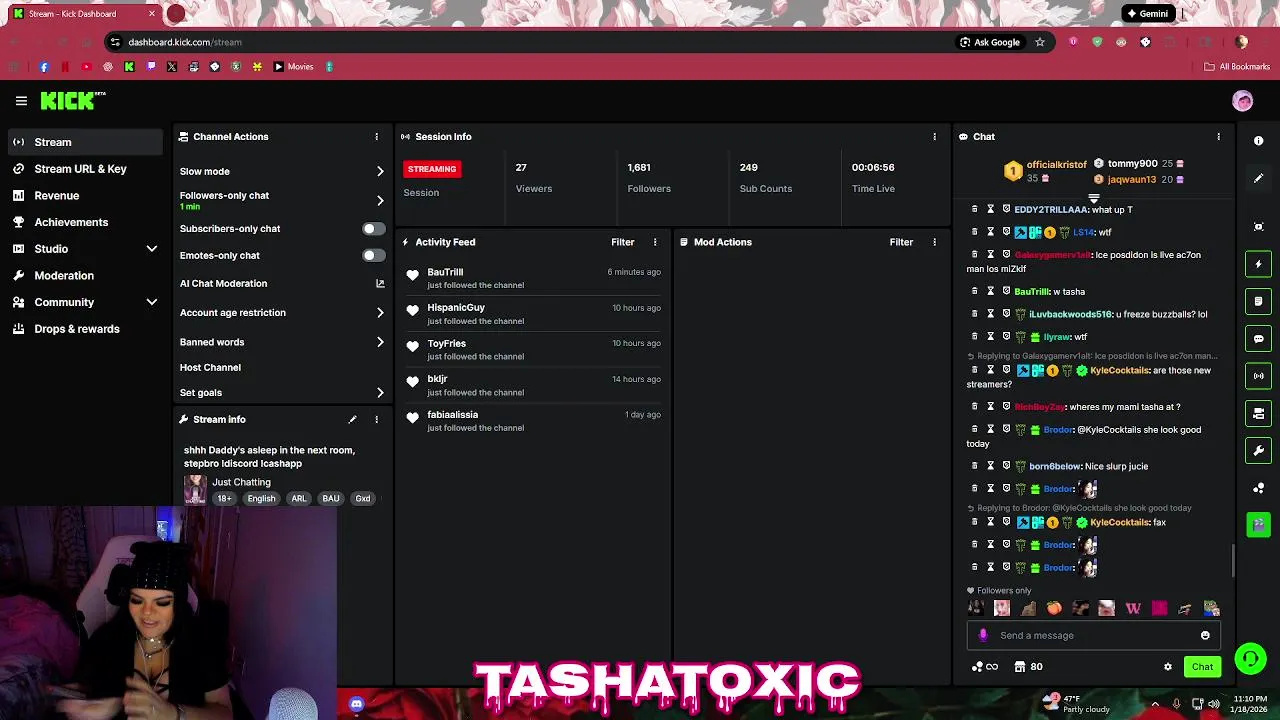Click Send a message input field
Image resolution: width=1280 pixels, height=720 pixels.
[x=1093, y=635]
